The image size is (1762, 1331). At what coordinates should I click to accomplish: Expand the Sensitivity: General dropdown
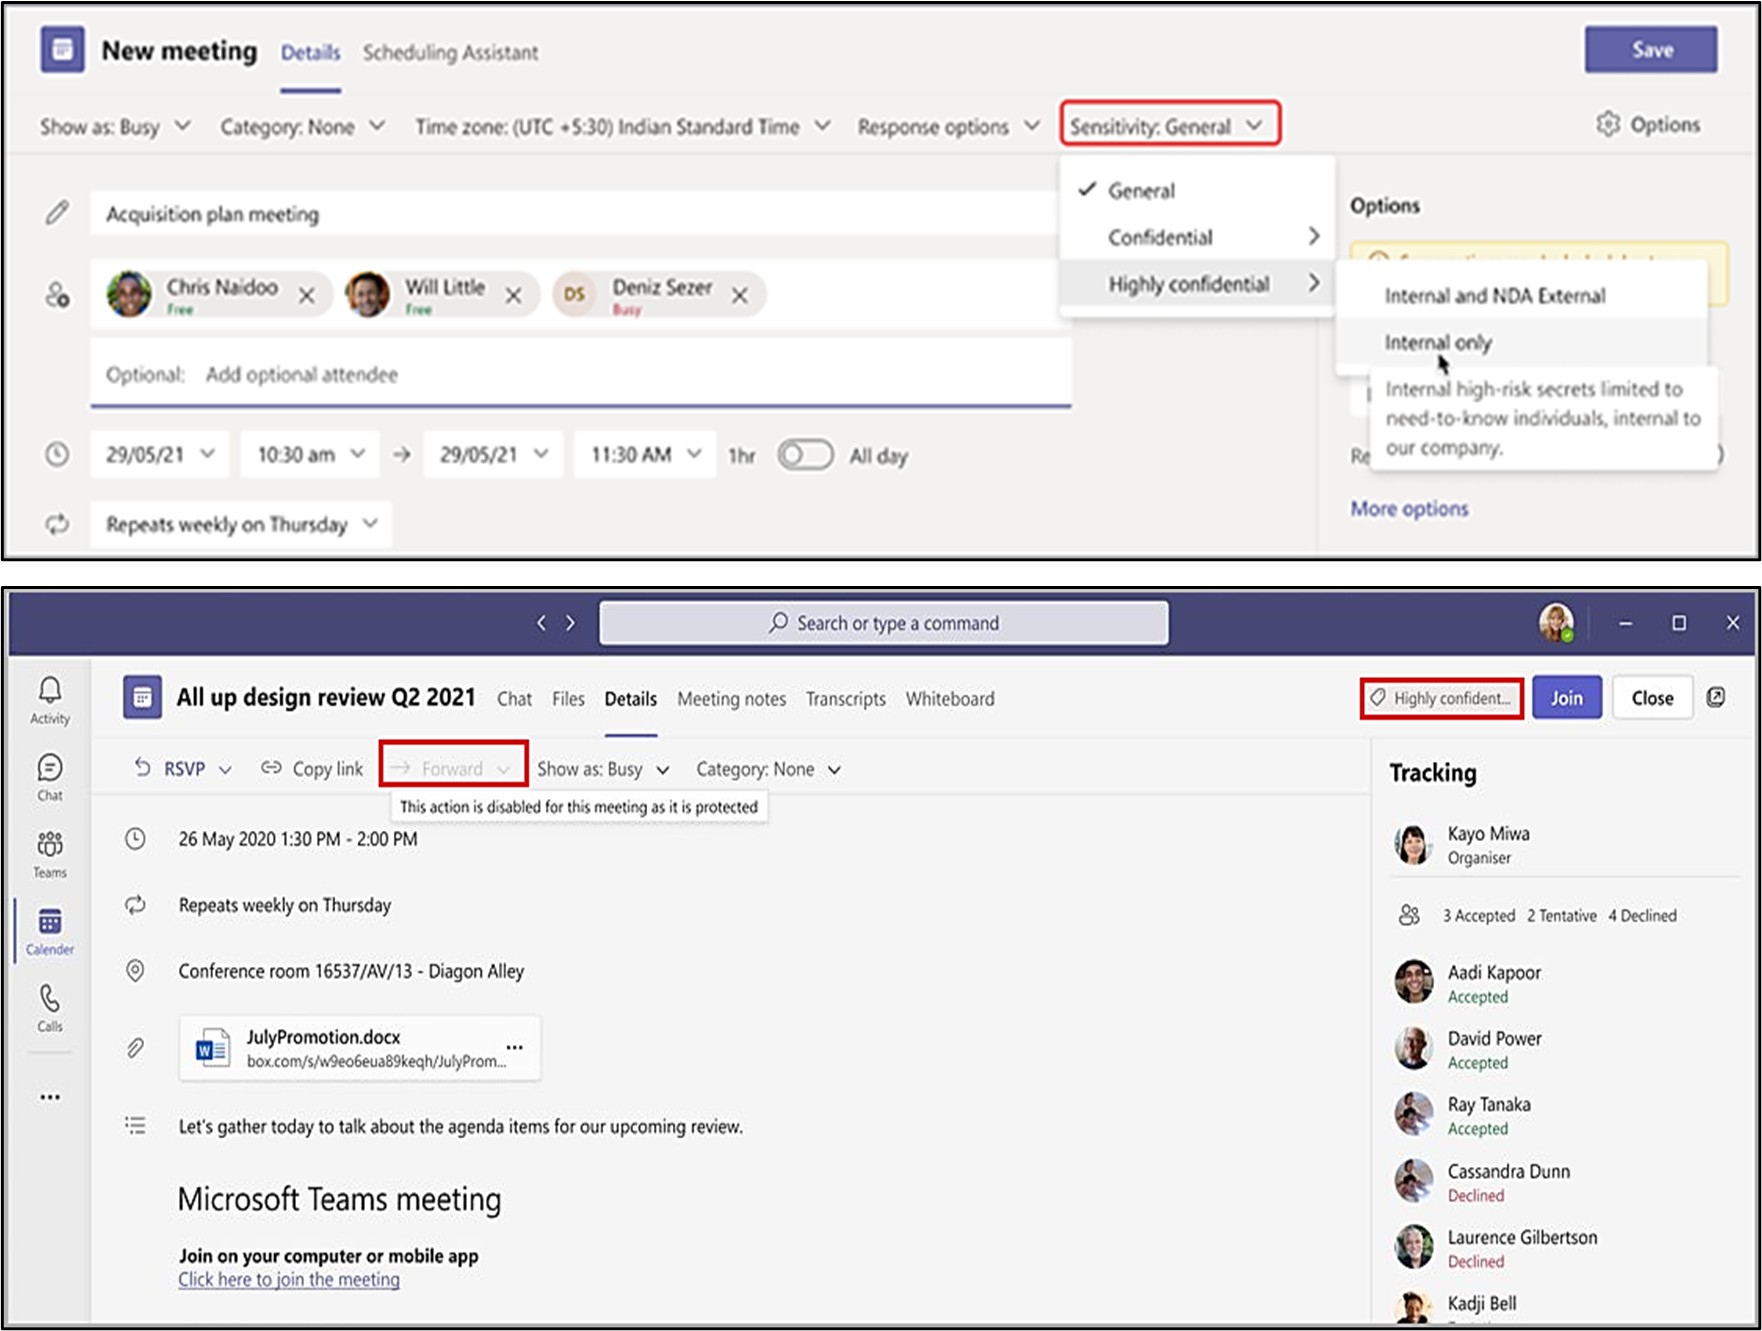[1168, 126]
